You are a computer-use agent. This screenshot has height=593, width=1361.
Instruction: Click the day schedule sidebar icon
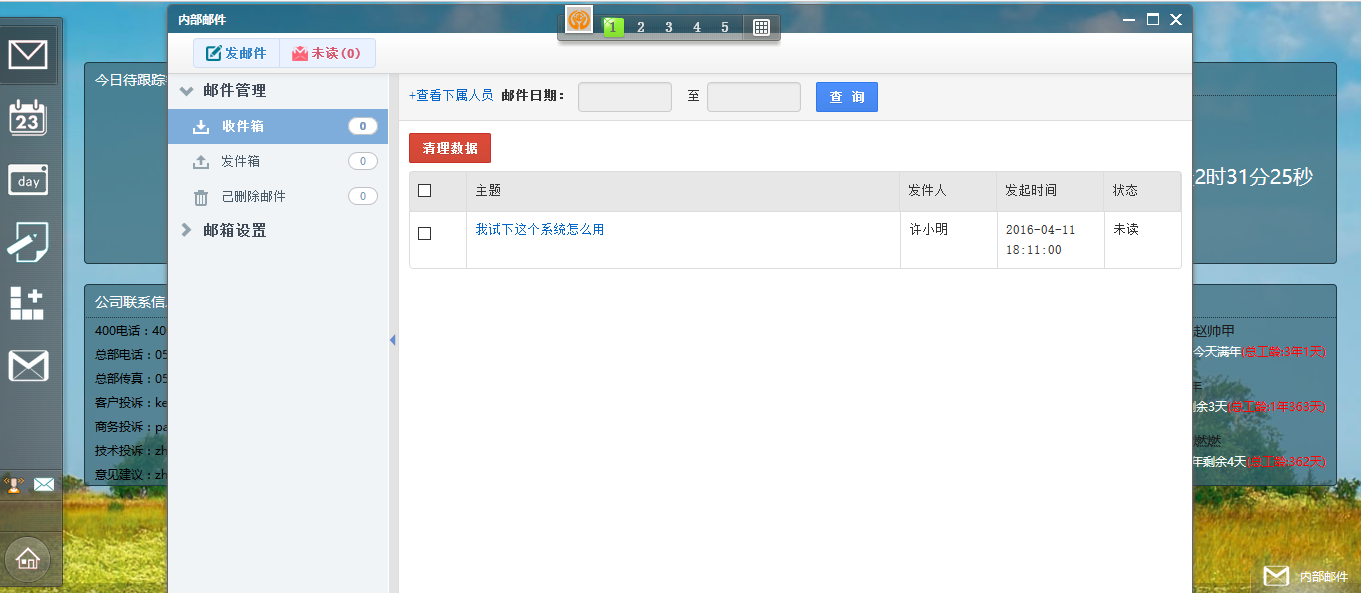point(28,180)
